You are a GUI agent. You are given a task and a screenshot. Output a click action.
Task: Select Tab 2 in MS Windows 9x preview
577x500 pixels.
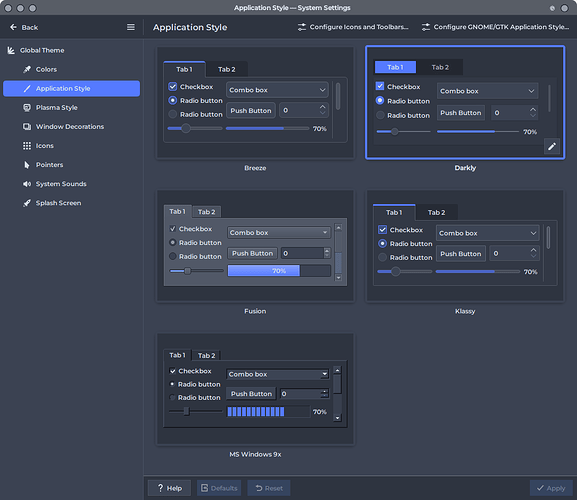point(206,355)
